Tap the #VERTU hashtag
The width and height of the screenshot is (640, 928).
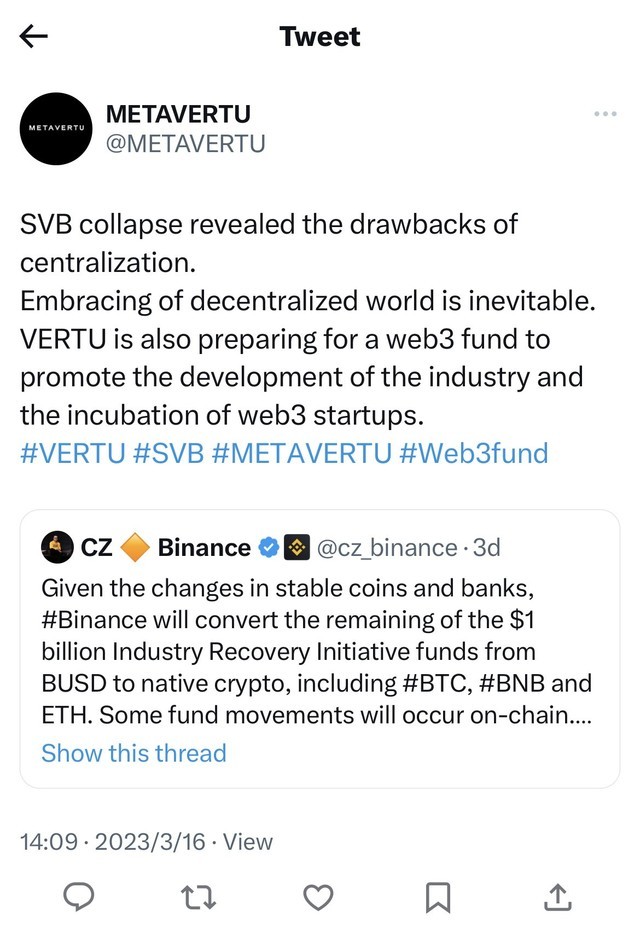click(73, 453)
